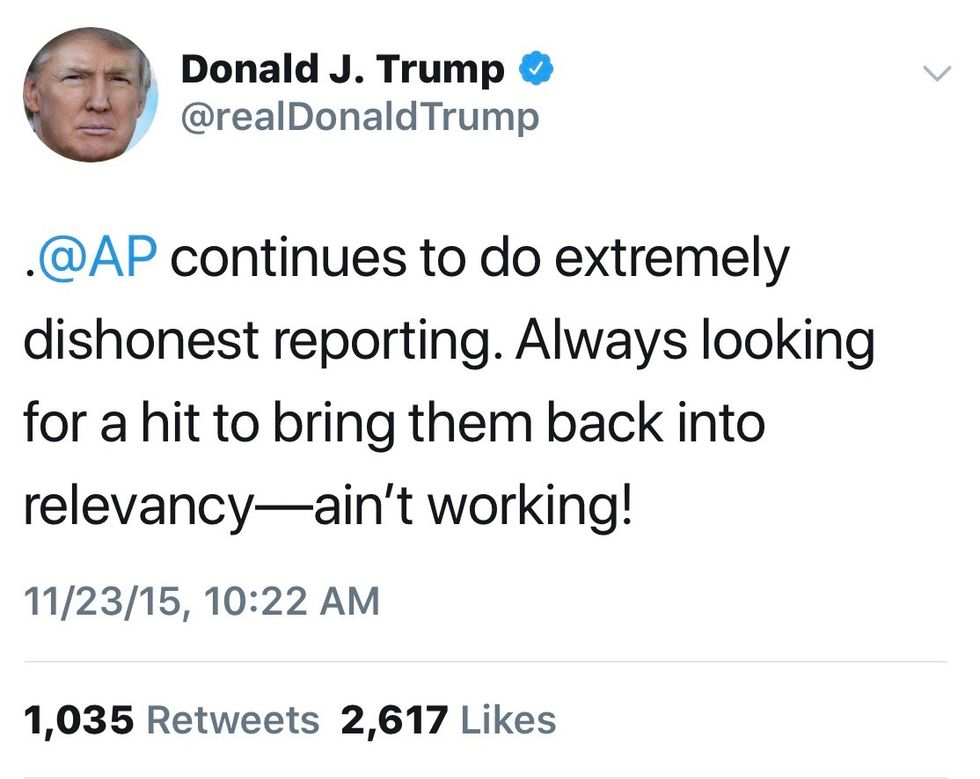Click the verified blue checkmark badge
This screenshot has width=980, height=779.
(536, 70)
